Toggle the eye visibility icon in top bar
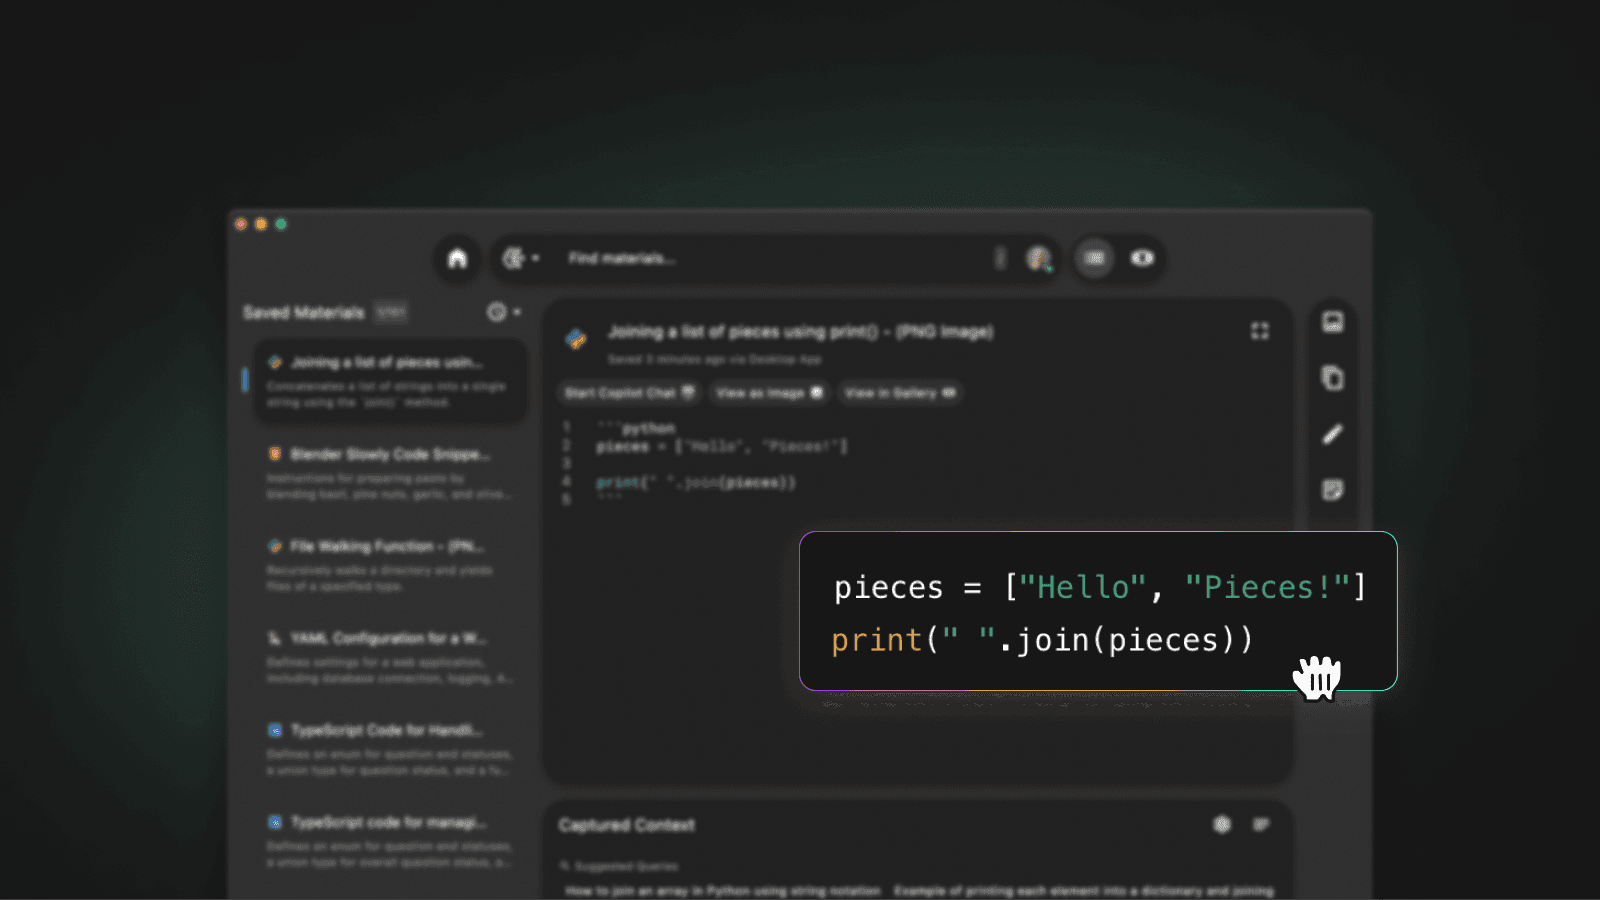This screenshot has width=1600, height=900. 1142,258
